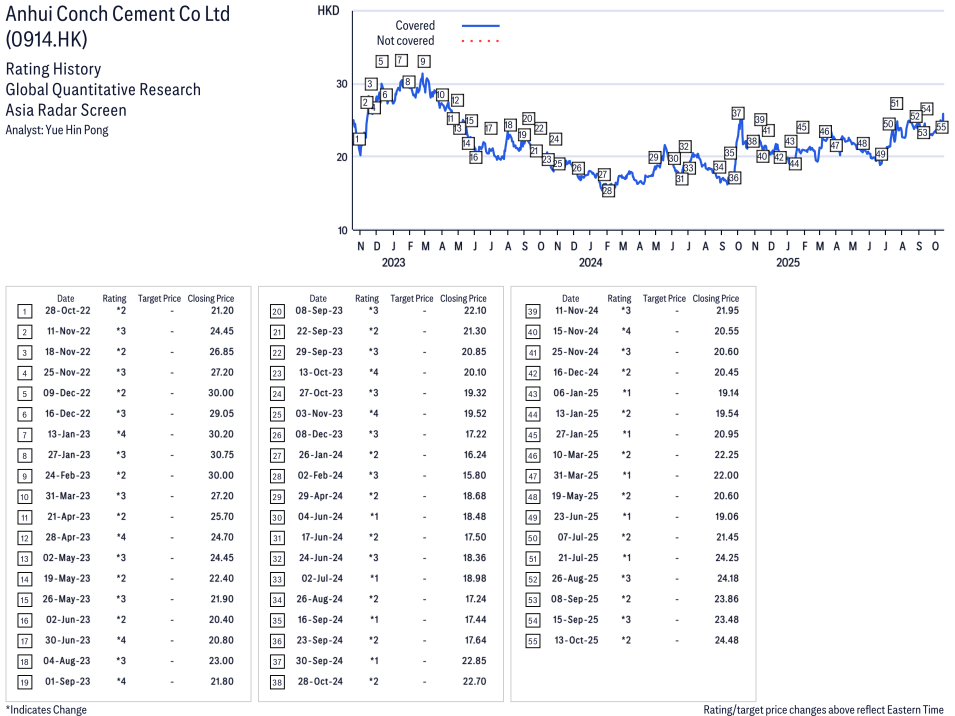Click the 2024 year label on the axis
This screenshot has width=955, height=716.
tap(591, 263)
